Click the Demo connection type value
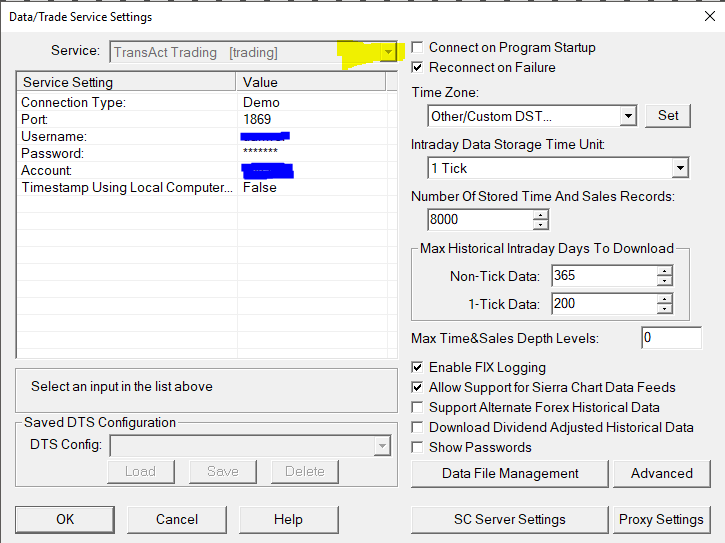Image resolution: width=725 pixels, height=543 pixels. (261, 102)
